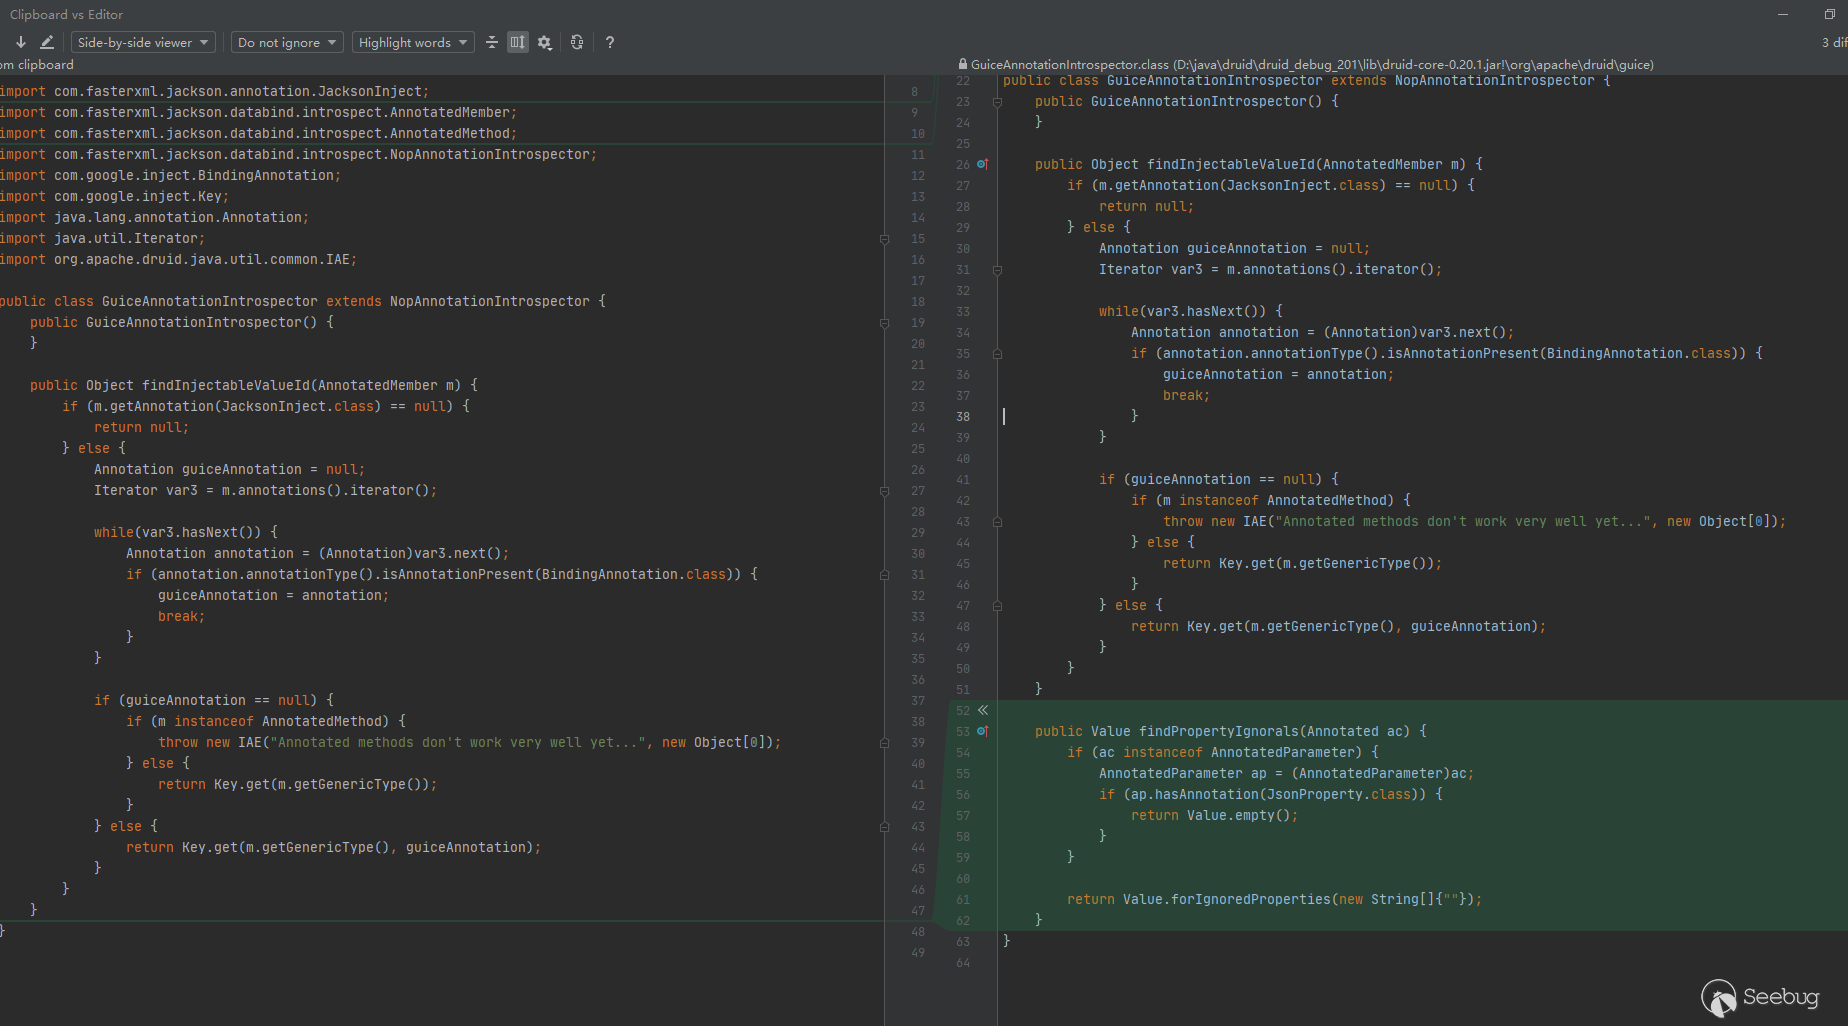Open the Do not ignore dropdown
Screen dimensions: 1848x1026
(x=287, y=42)
